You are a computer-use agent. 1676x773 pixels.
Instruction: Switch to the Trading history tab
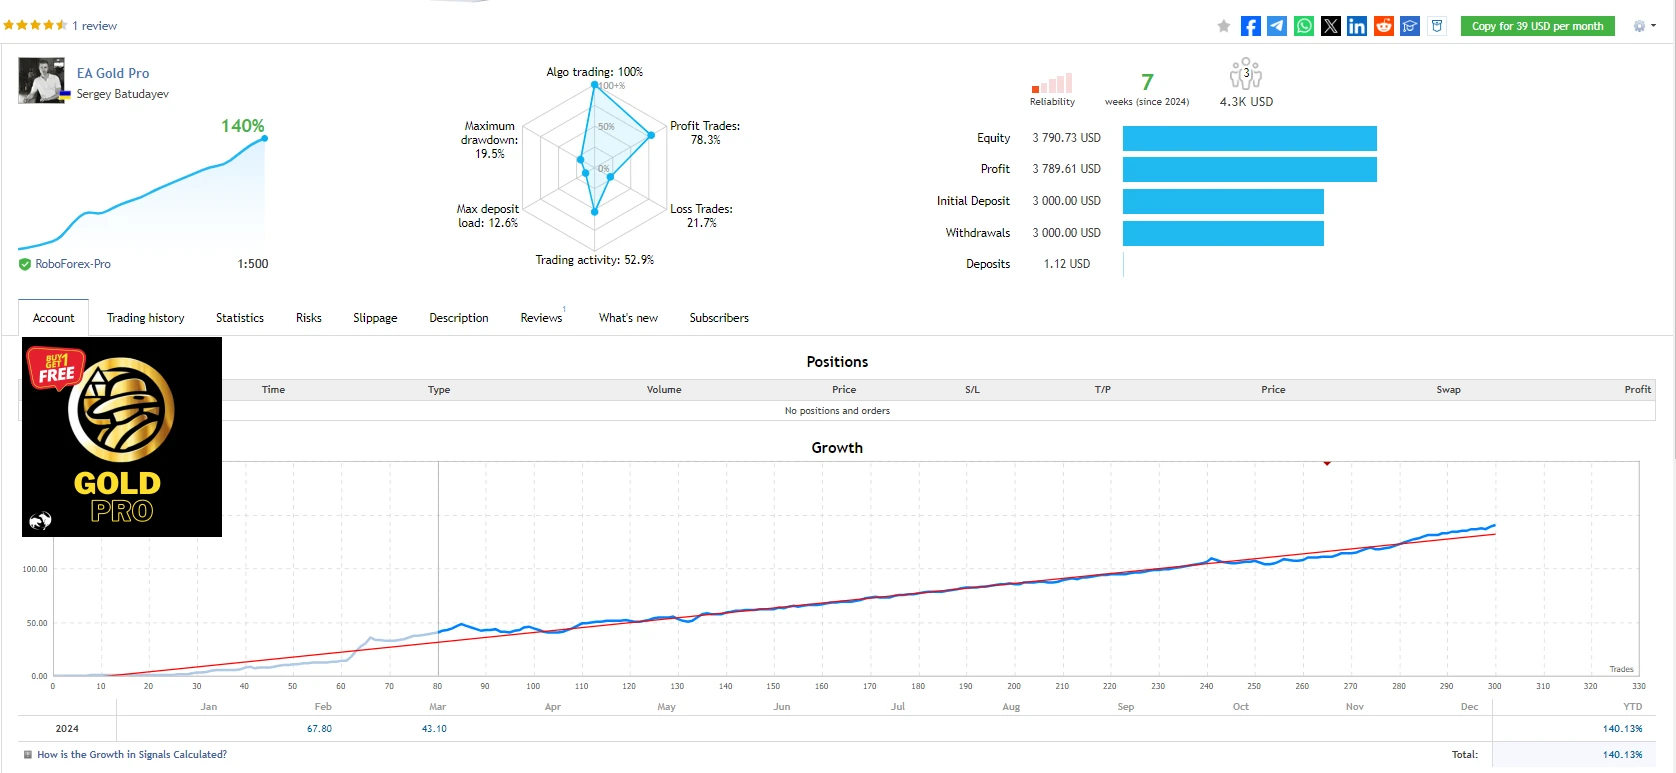(145, 318)
